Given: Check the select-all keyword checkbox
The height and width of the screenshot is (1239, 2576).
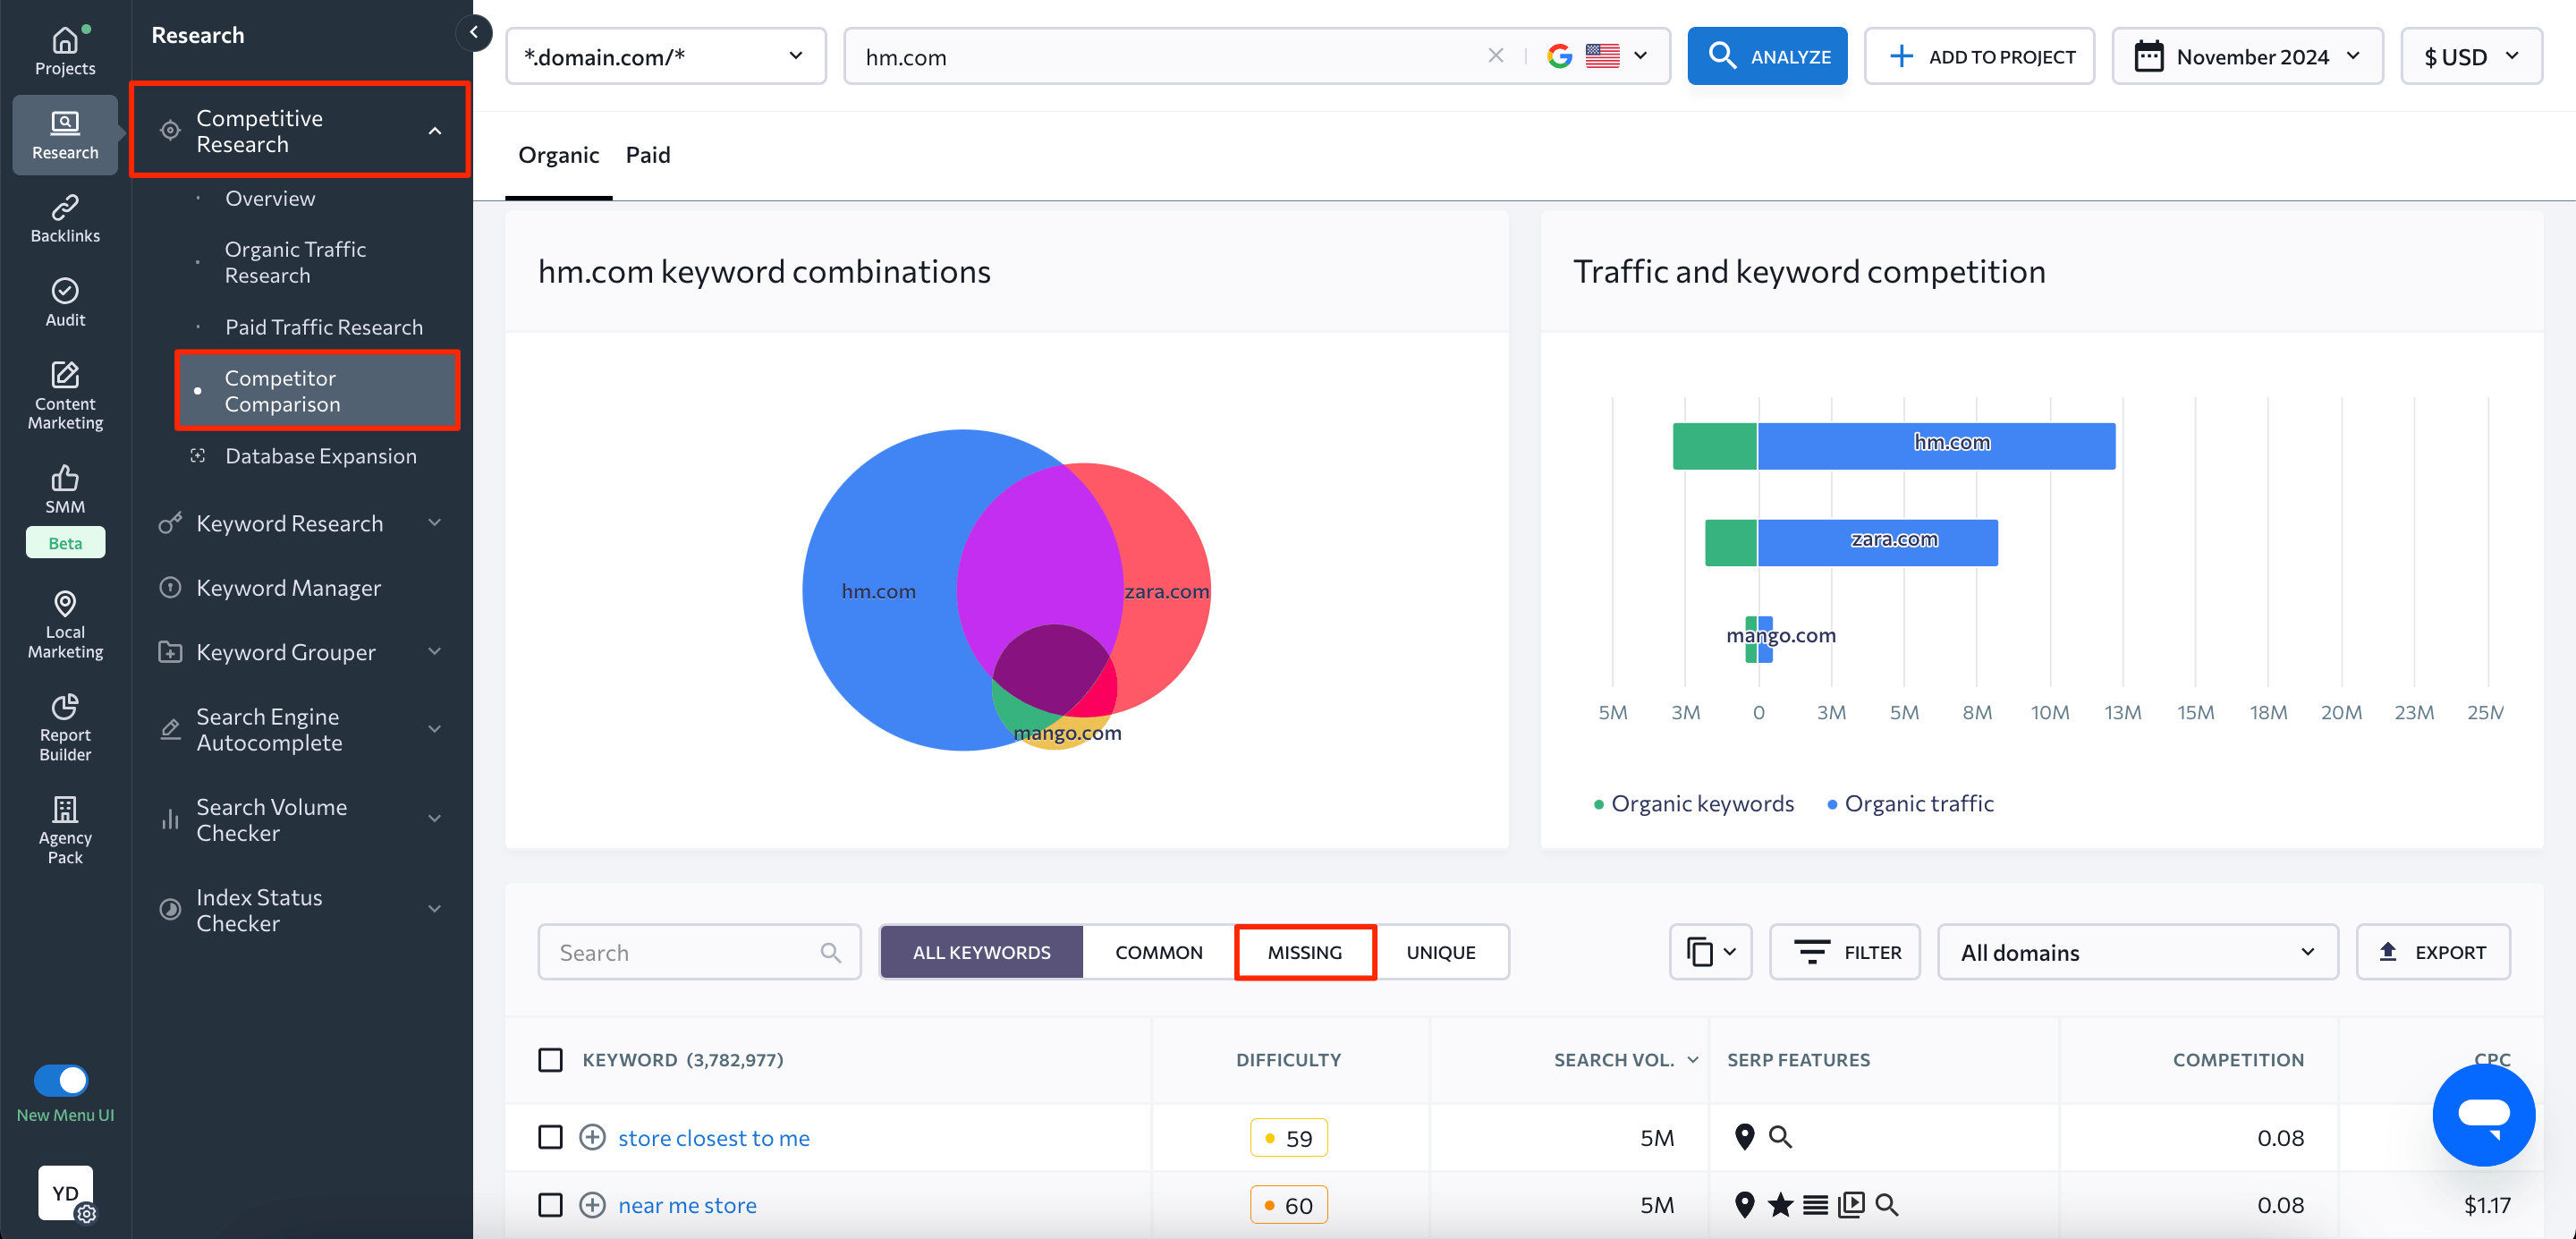Looking at the screenshot, I should [550, 1059].
